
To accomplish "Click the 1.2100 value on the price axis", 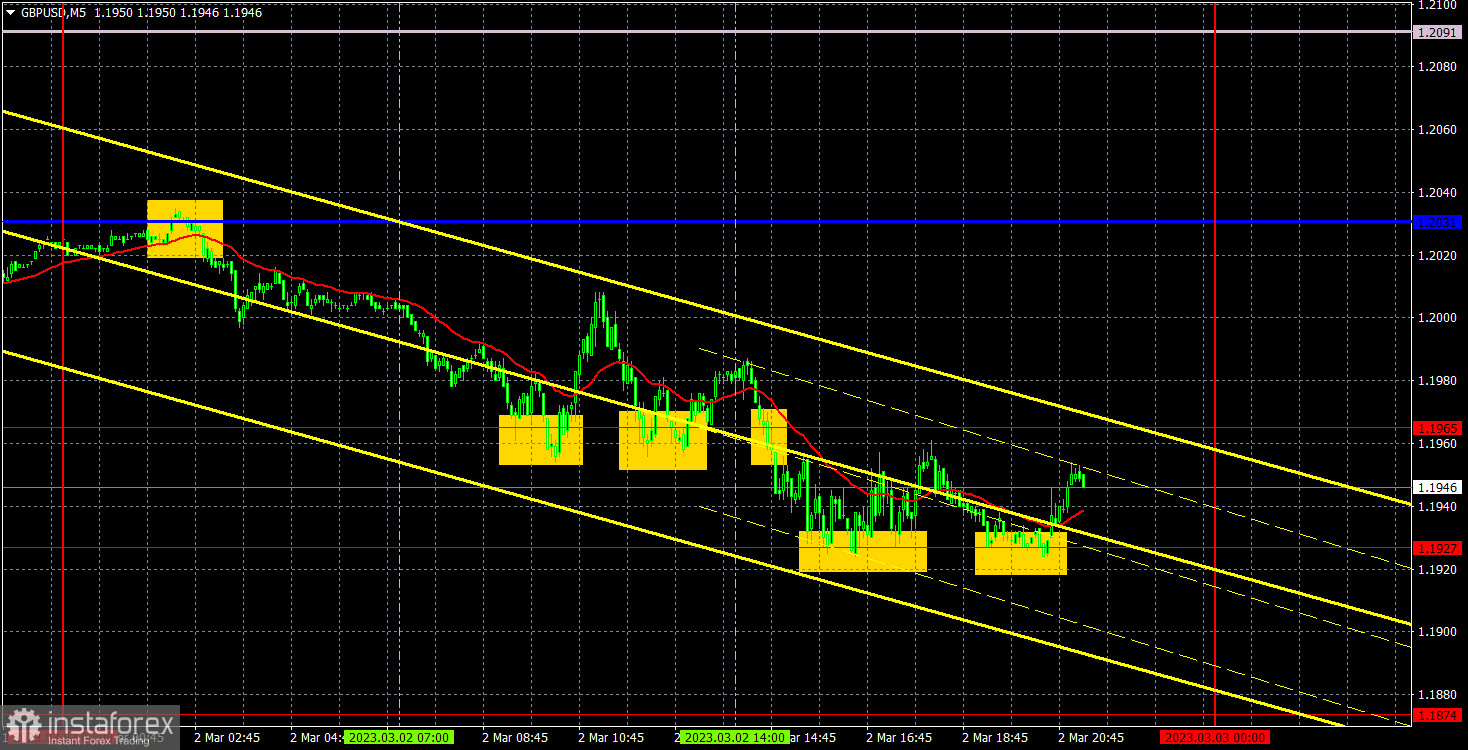I will pyautogui.click(x=1439, y=5).
